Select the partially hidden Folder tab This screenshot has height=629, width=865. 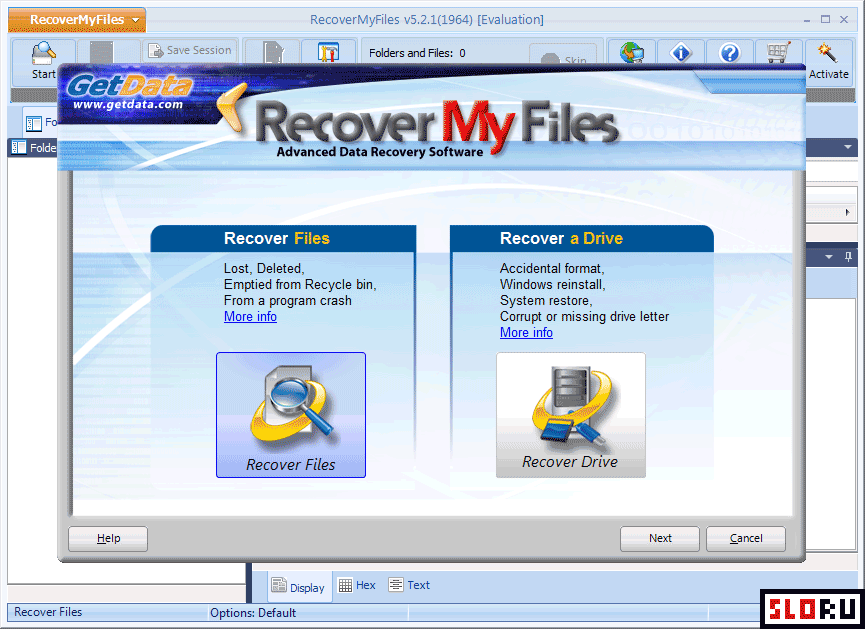tap(41, 122)
